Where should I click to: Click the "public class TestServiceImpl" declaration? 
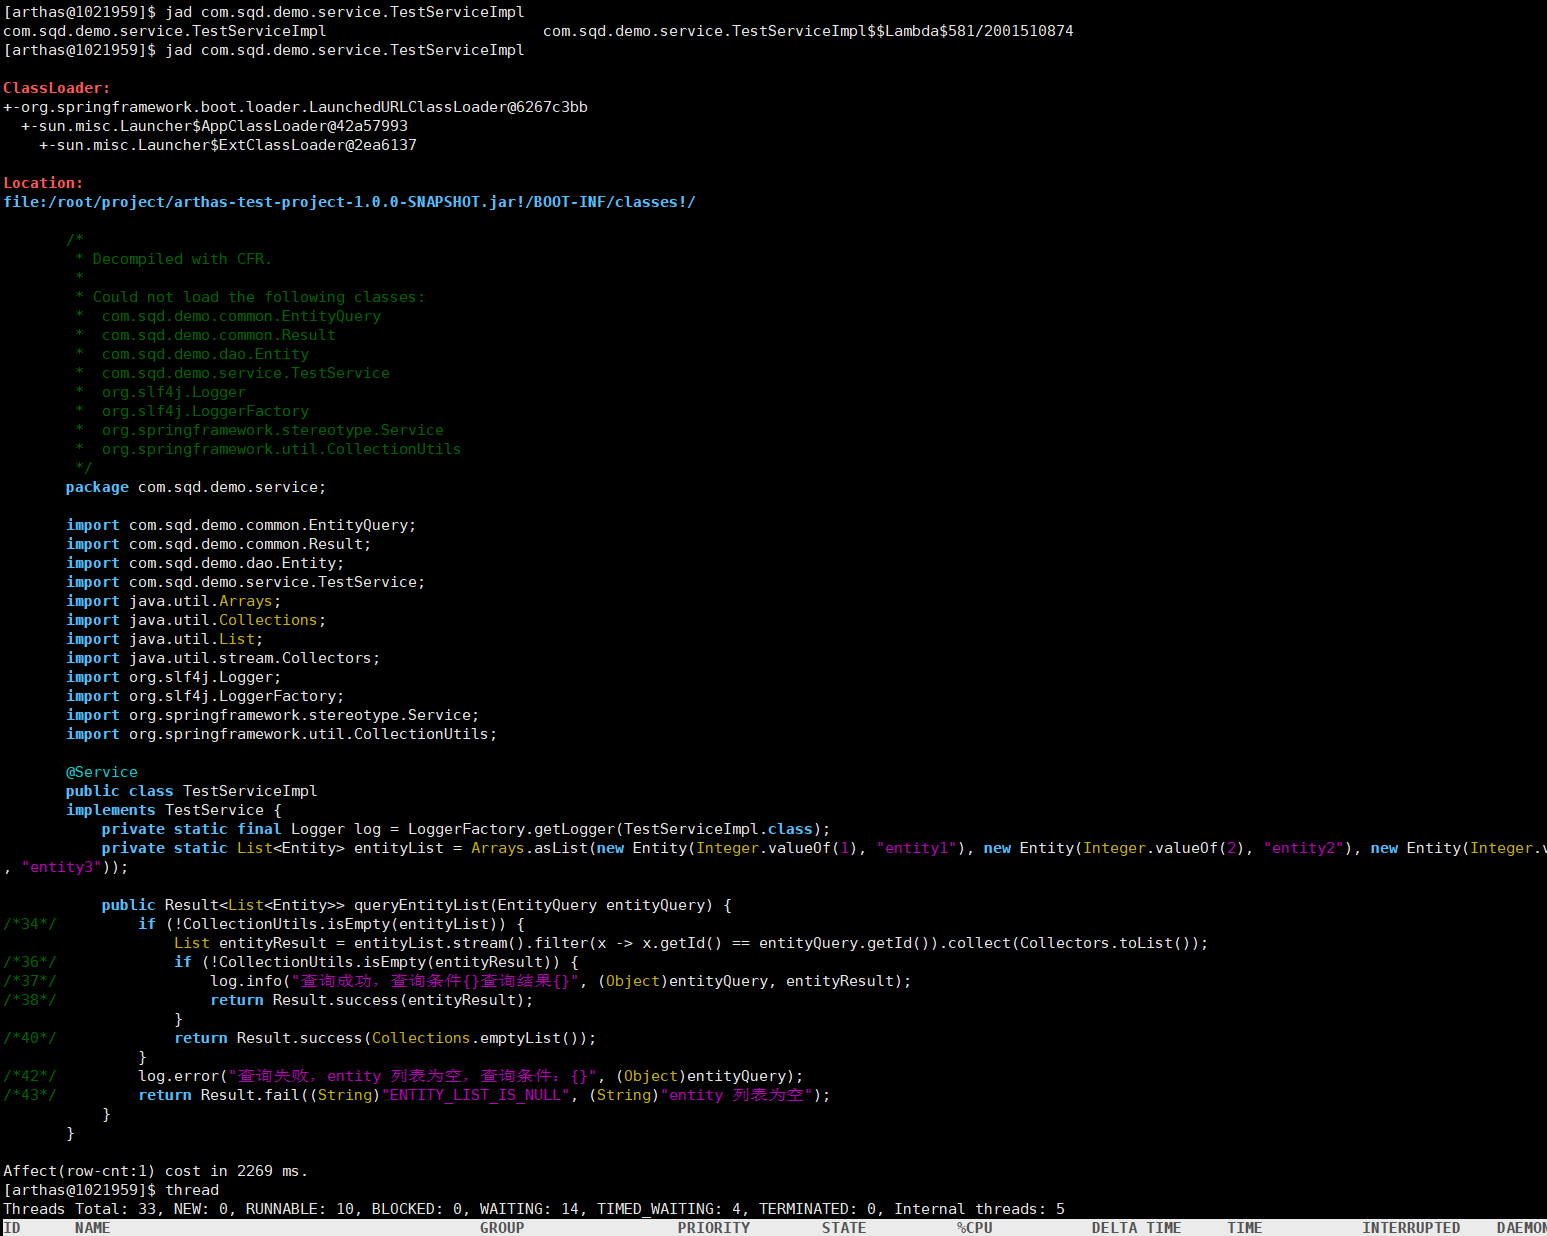point(192,791)
